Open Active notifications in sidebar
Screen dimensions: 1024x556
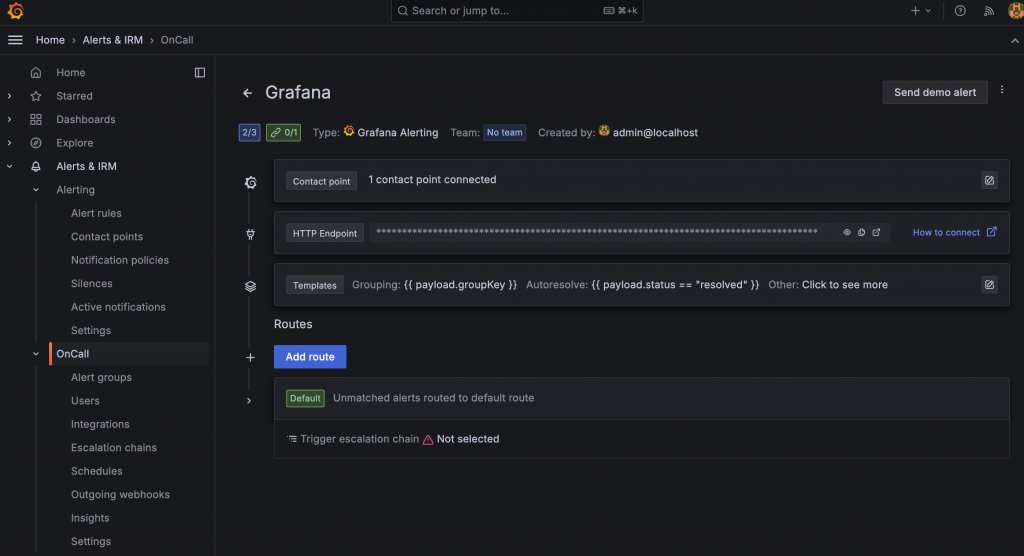coord(118,307)
